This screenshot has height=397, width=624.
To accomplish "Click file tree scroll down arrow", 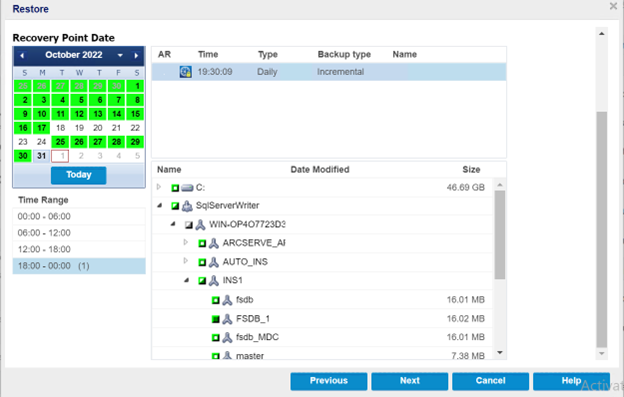I will click(500, 353).
